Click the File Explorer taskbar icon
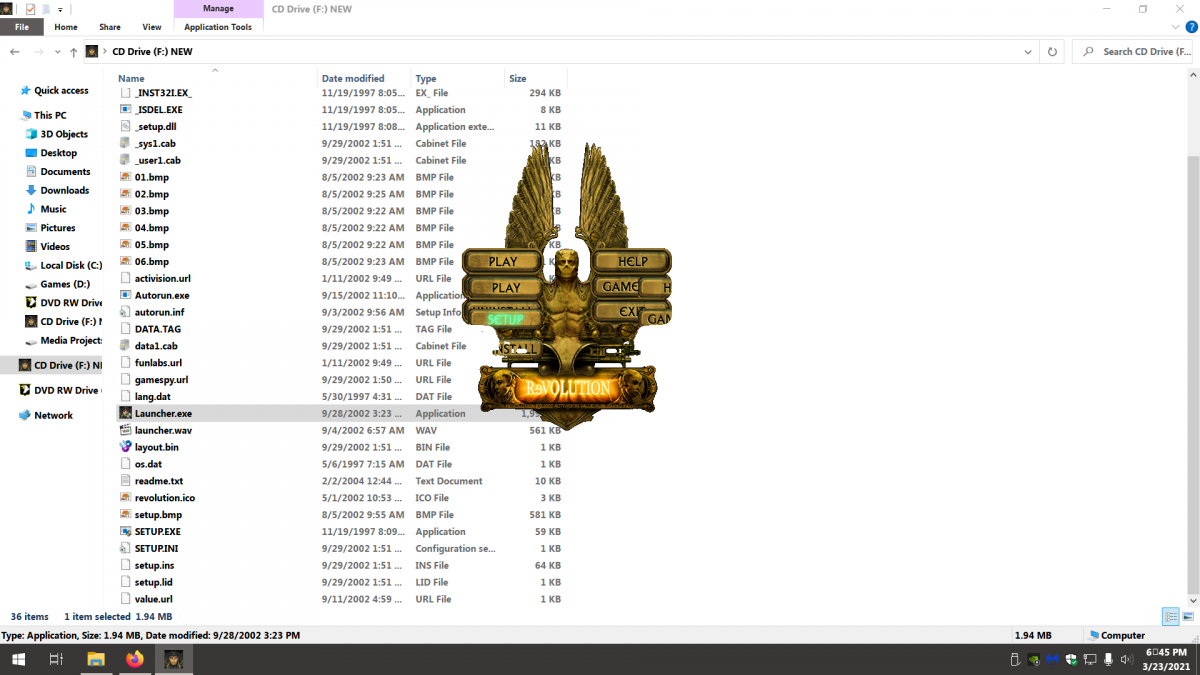Screen dimensions: 1200x675 (95, 659)
